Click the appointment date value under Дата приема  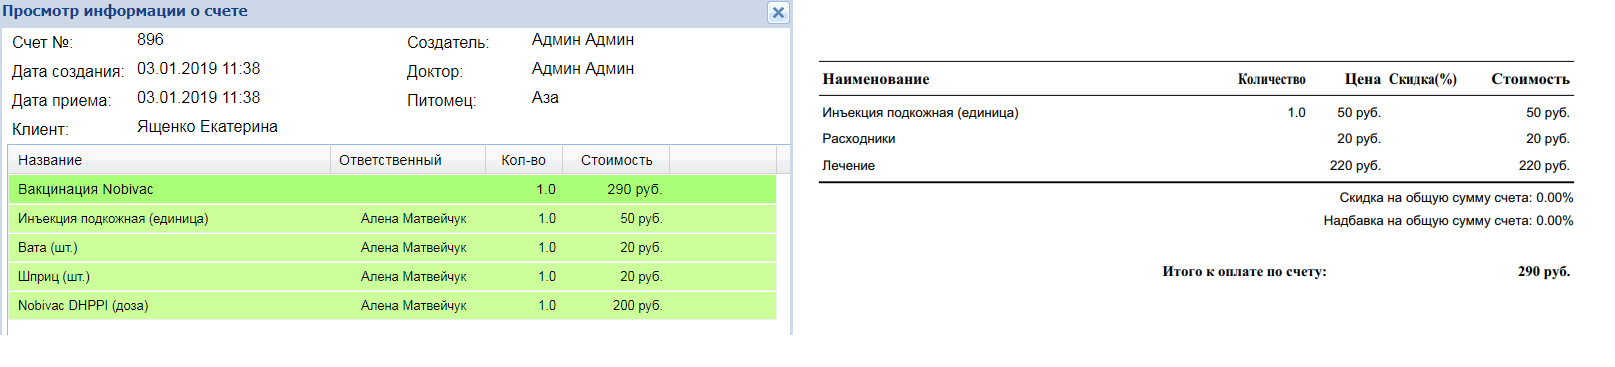coord(198,98)
